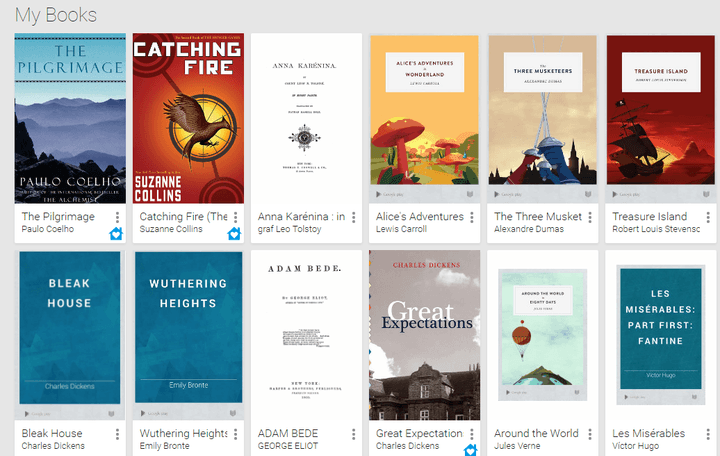
Task: Open Around the World balloon cover
Action: 543,335
